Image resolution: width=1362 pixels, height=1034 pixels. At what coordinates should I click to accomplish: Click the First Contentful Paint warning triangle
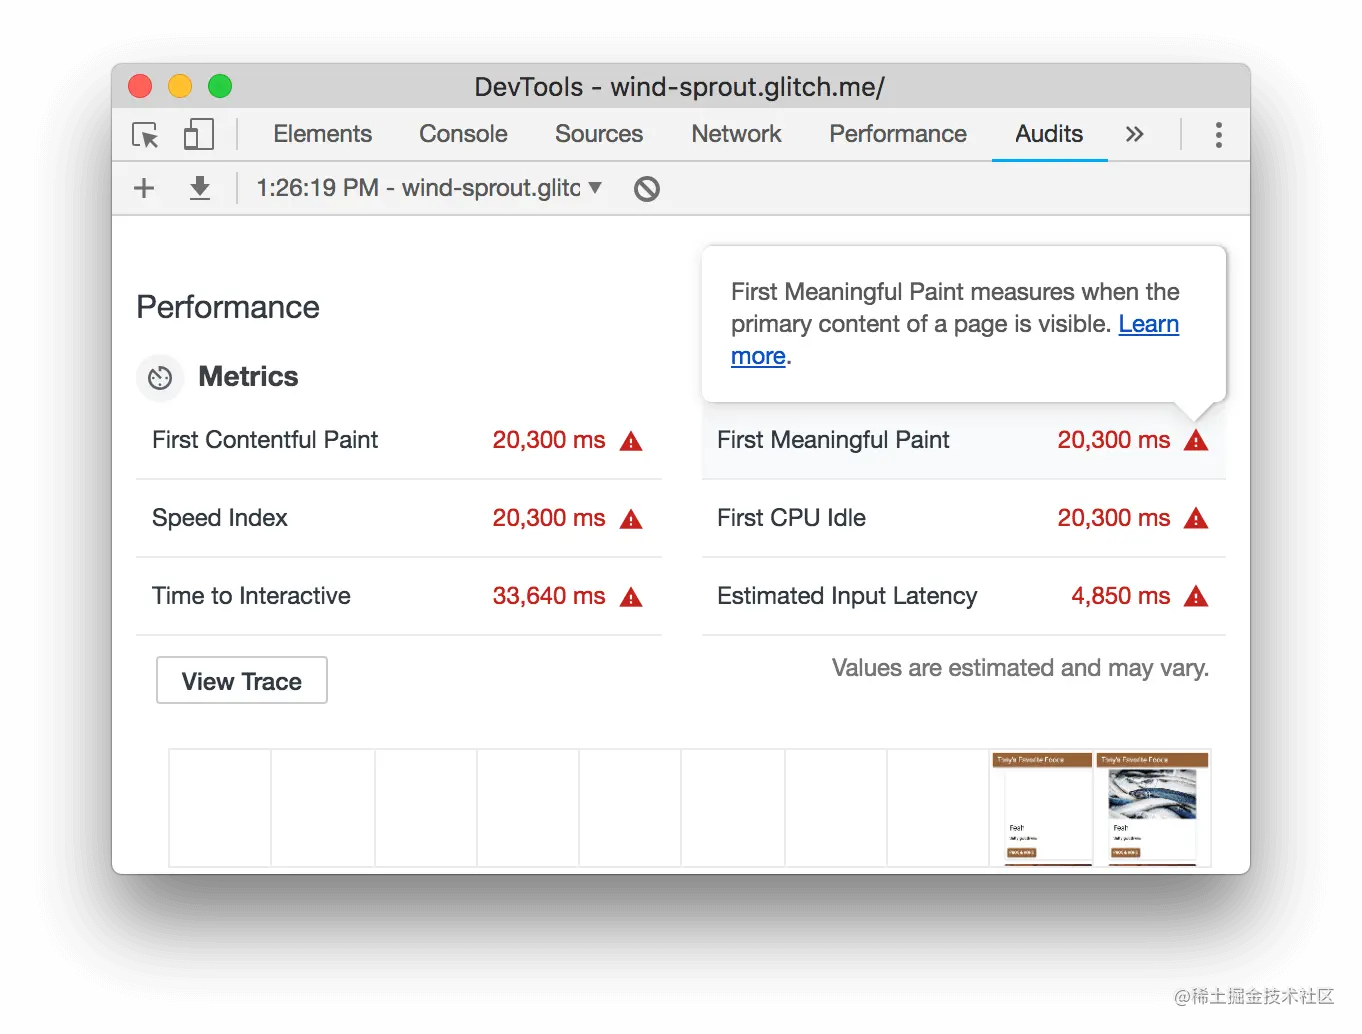[x=631, y=441]
